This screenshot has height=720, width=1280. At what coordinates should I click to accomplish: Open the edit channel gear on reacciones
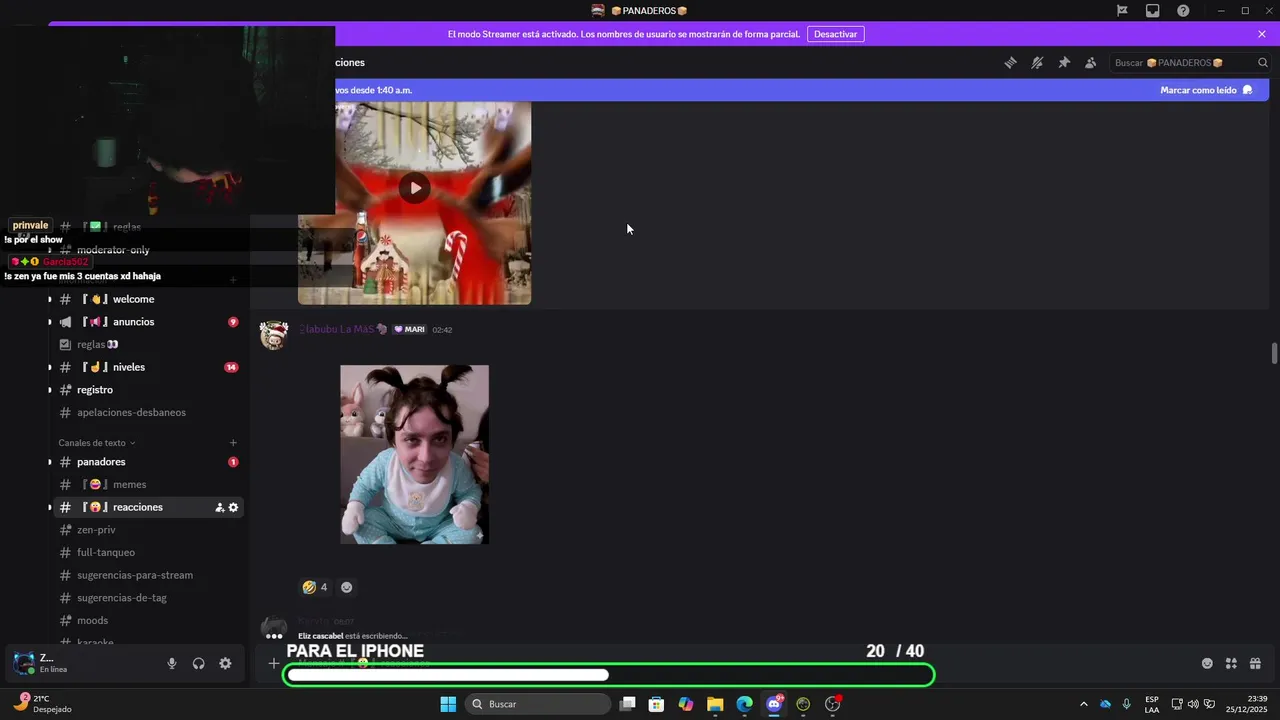point(233,507)
